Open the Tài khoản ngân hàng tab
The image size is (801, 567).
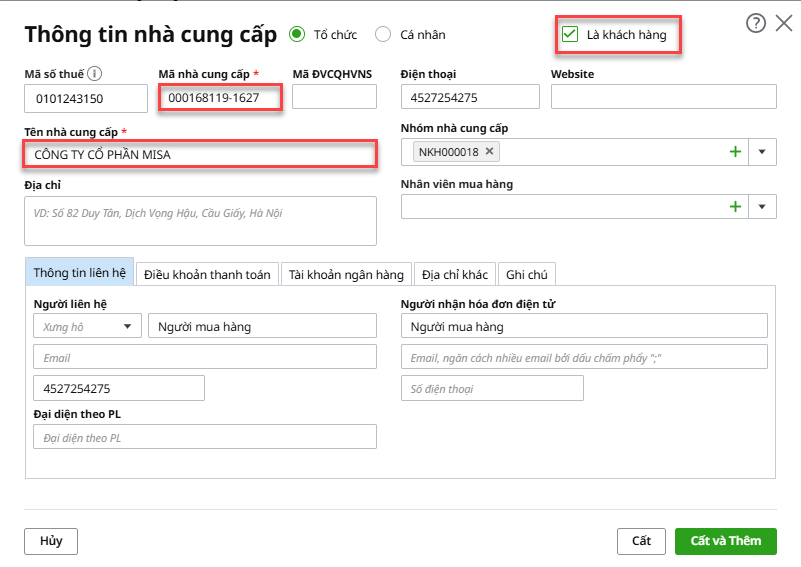pyautogui.click(x=345, y=274)
